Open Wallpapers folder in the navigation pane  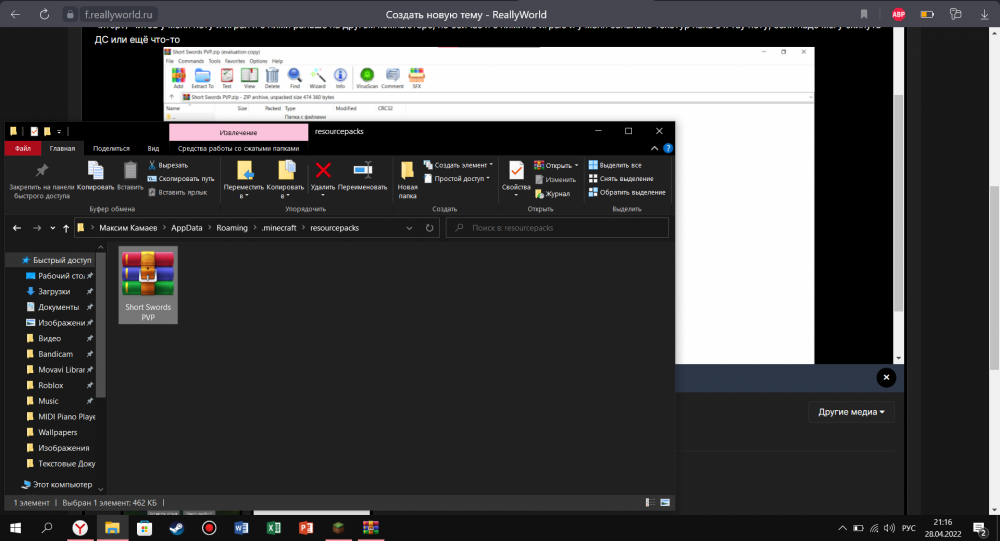click(57, 433)
